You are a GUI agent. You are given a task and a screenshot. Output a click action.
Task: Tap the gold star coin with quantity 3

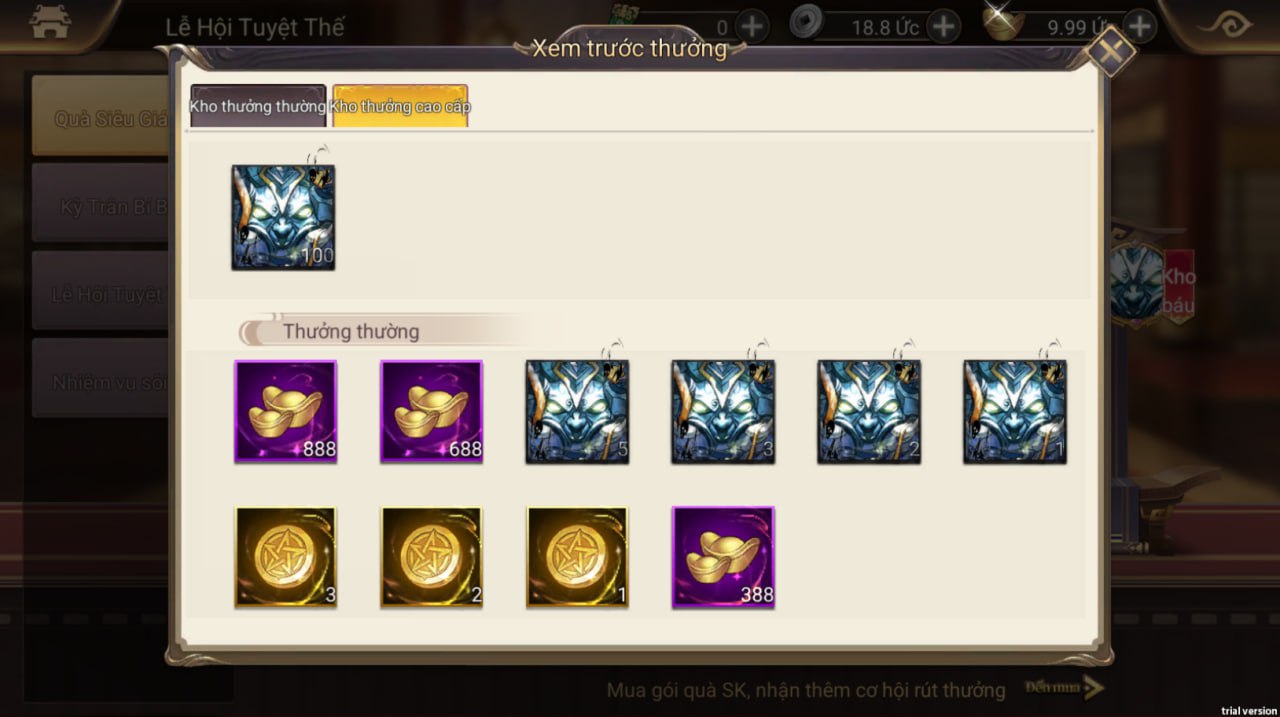pos(286,557)
